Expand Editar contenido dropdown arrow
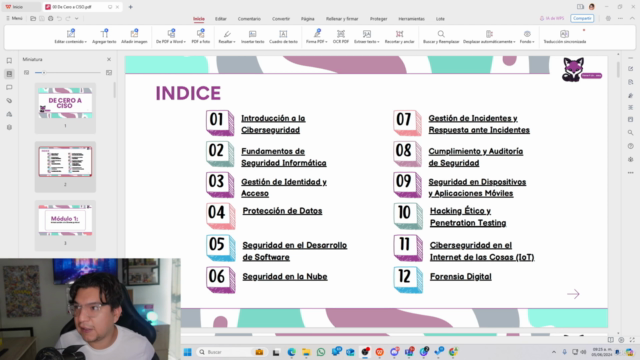640x360 pixels. 86,42
